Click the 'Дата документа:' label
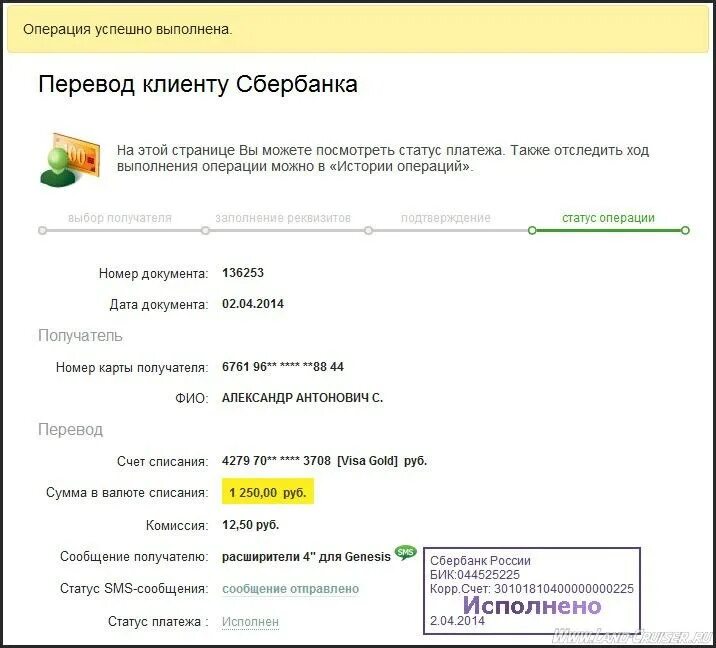Image resolution: width=716 pixels, height=648 pixels. tap(158, 305)
